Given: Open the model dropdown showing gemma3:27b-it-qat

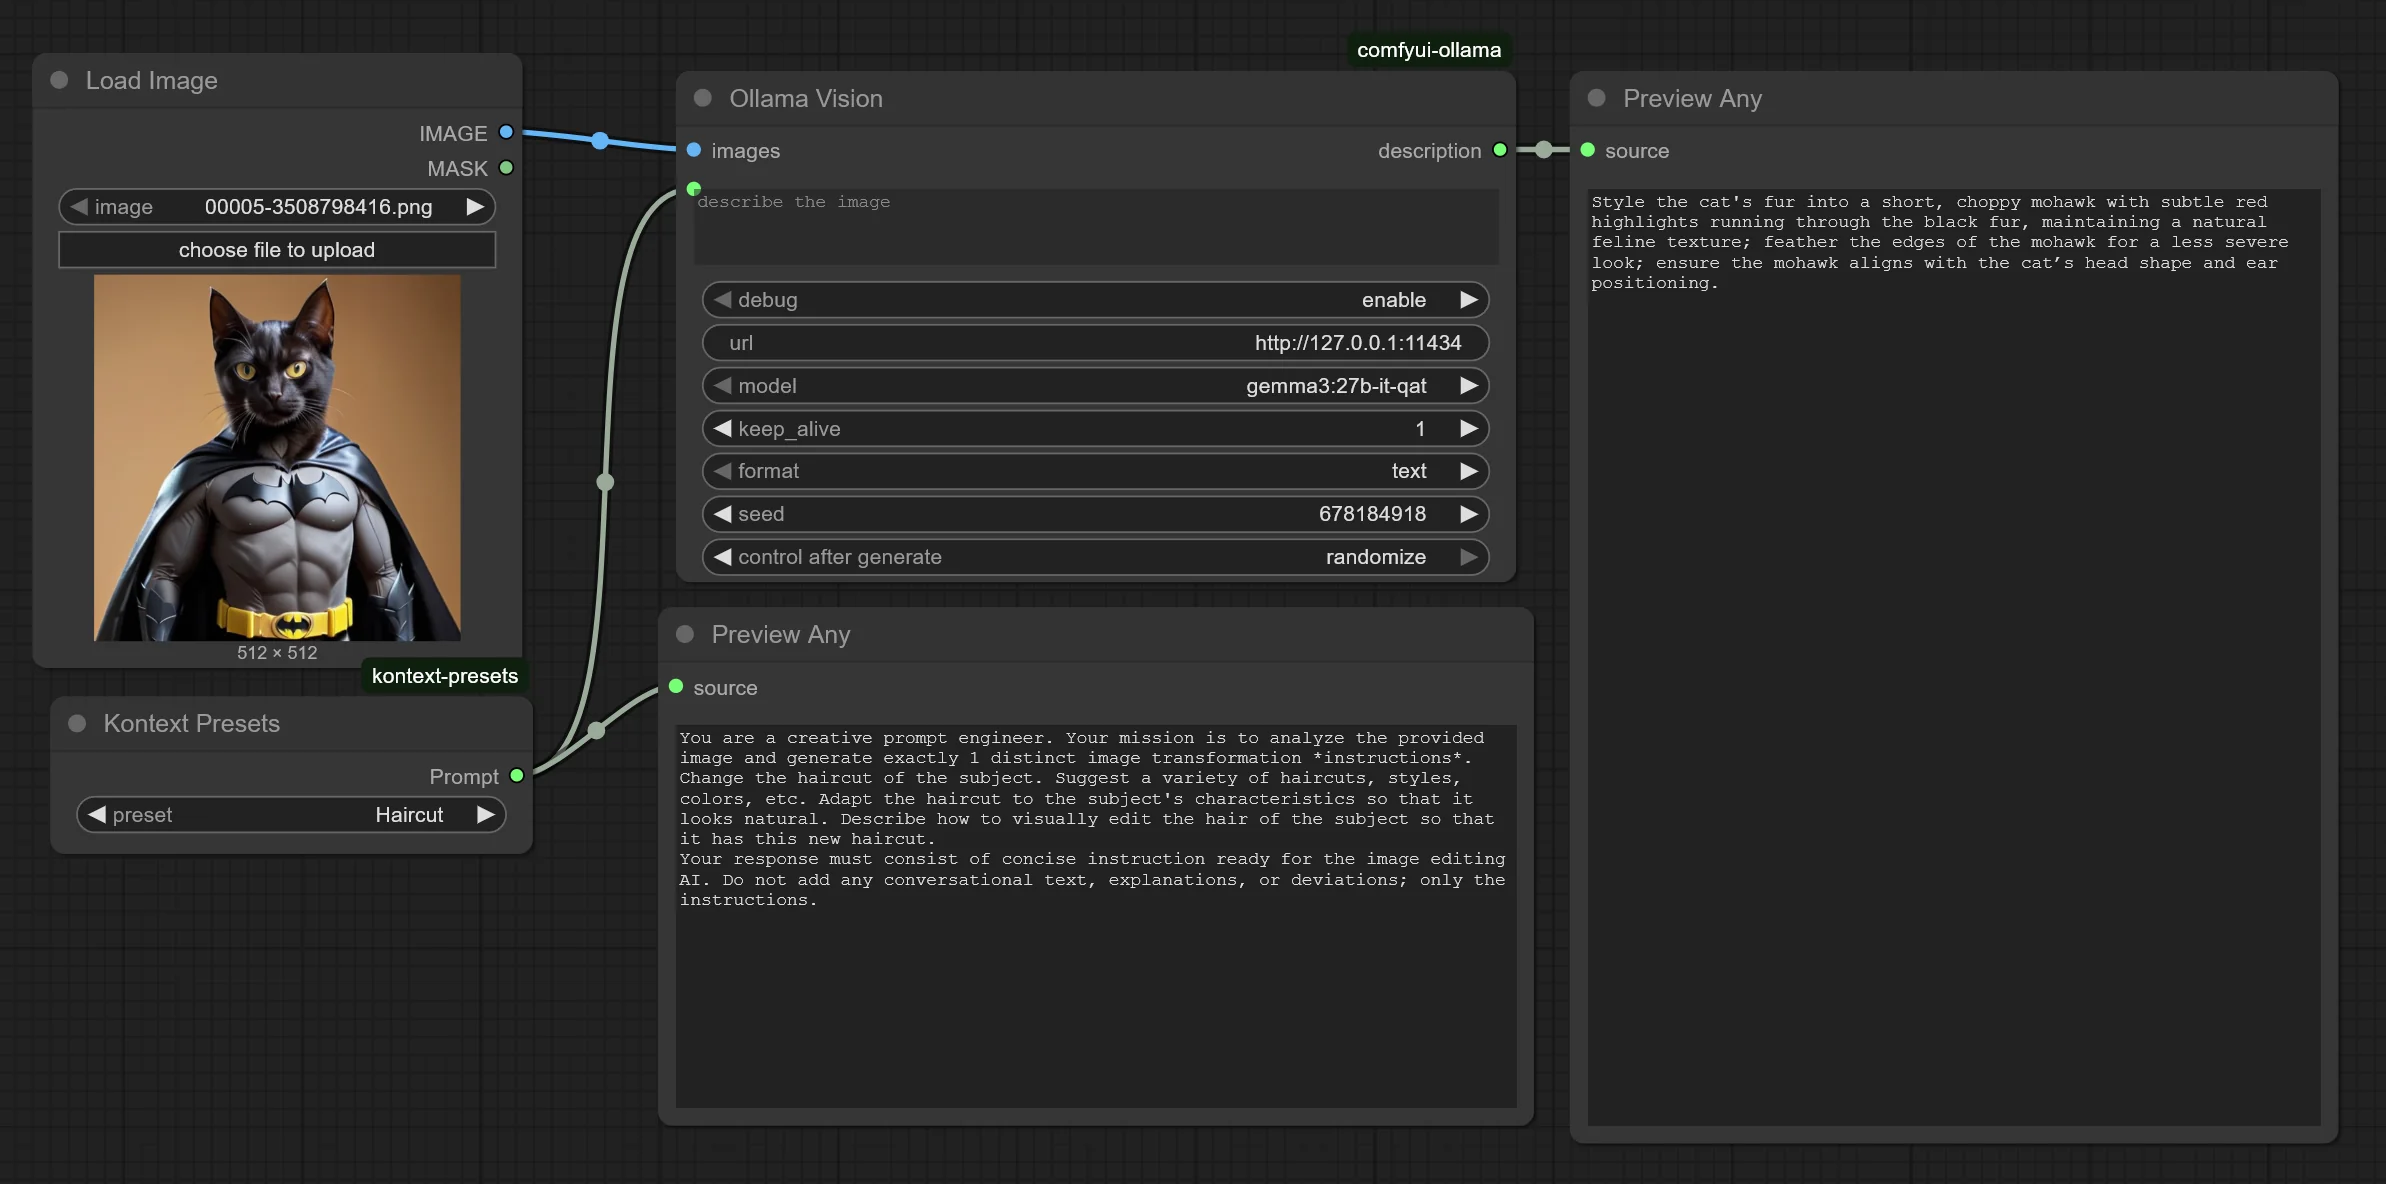Looking at the screenshot, I should pos(1095,386).
